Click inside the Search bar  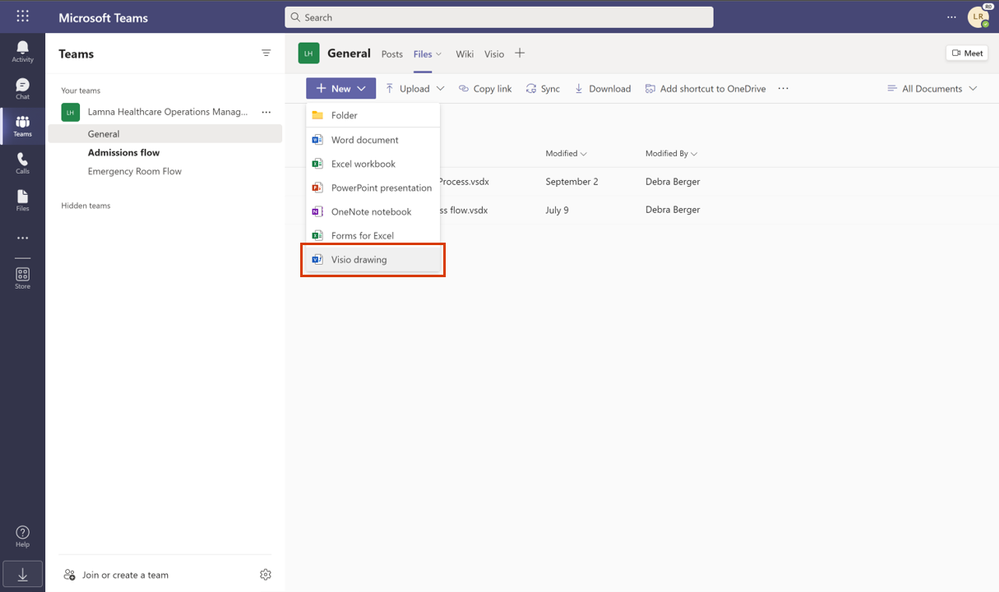pyautogui.click(x=498, y=17)
